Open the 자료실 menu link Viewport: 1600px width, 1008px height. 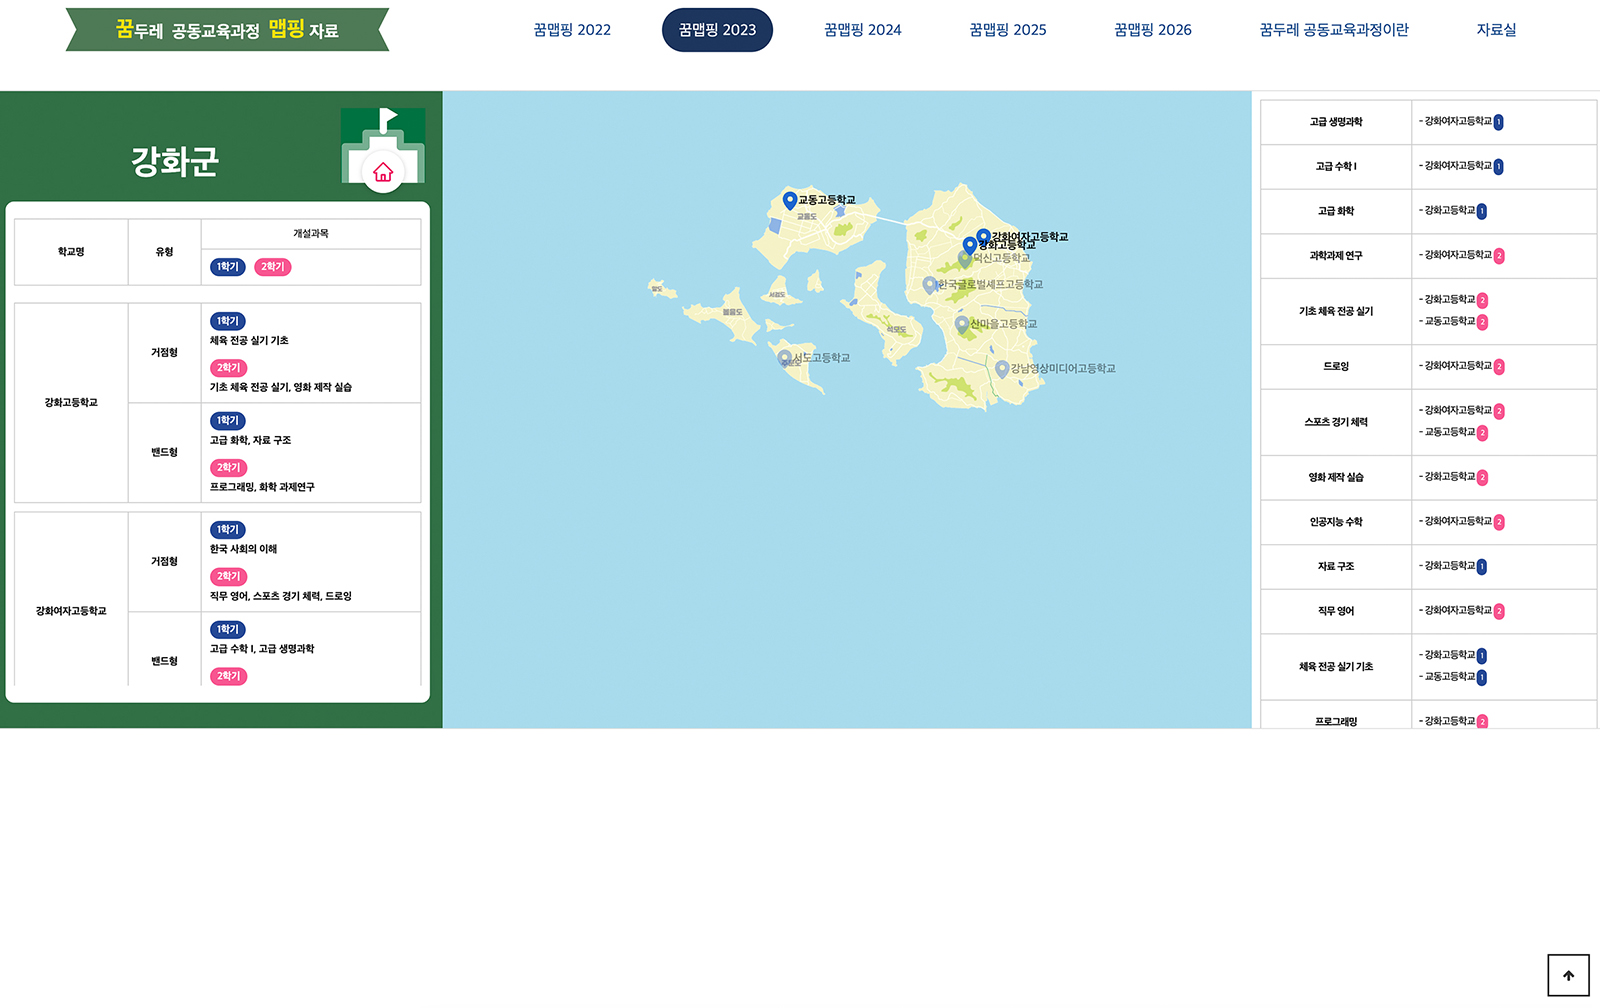click(1496, 30)
